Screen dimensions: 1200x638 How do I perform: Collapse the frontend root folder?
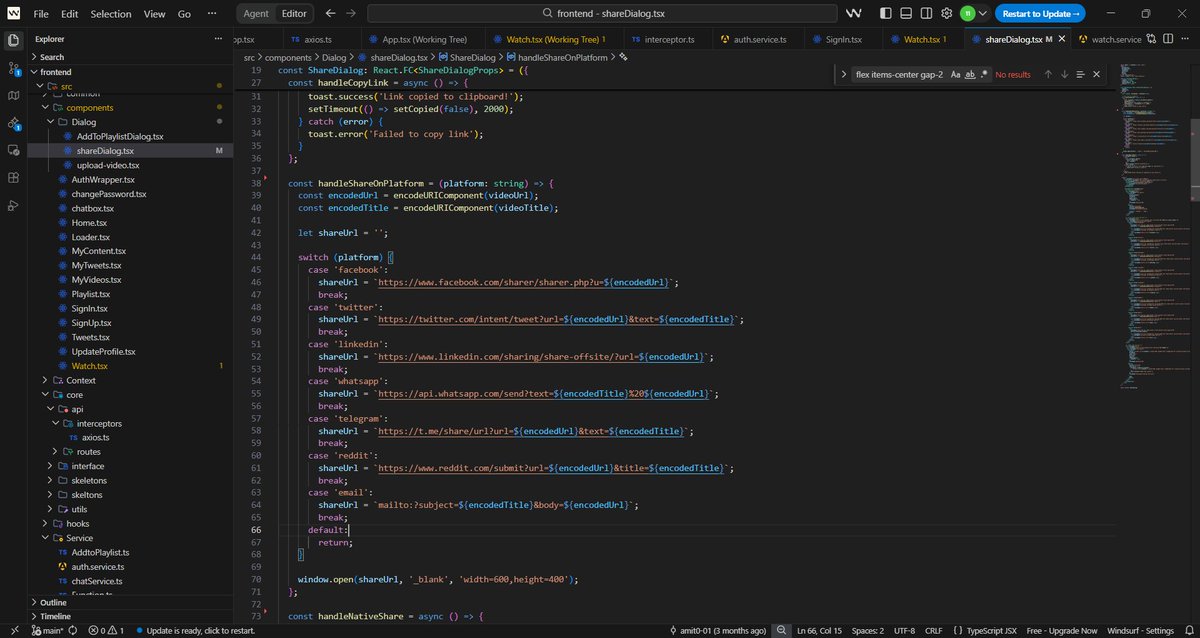[130, 72]
